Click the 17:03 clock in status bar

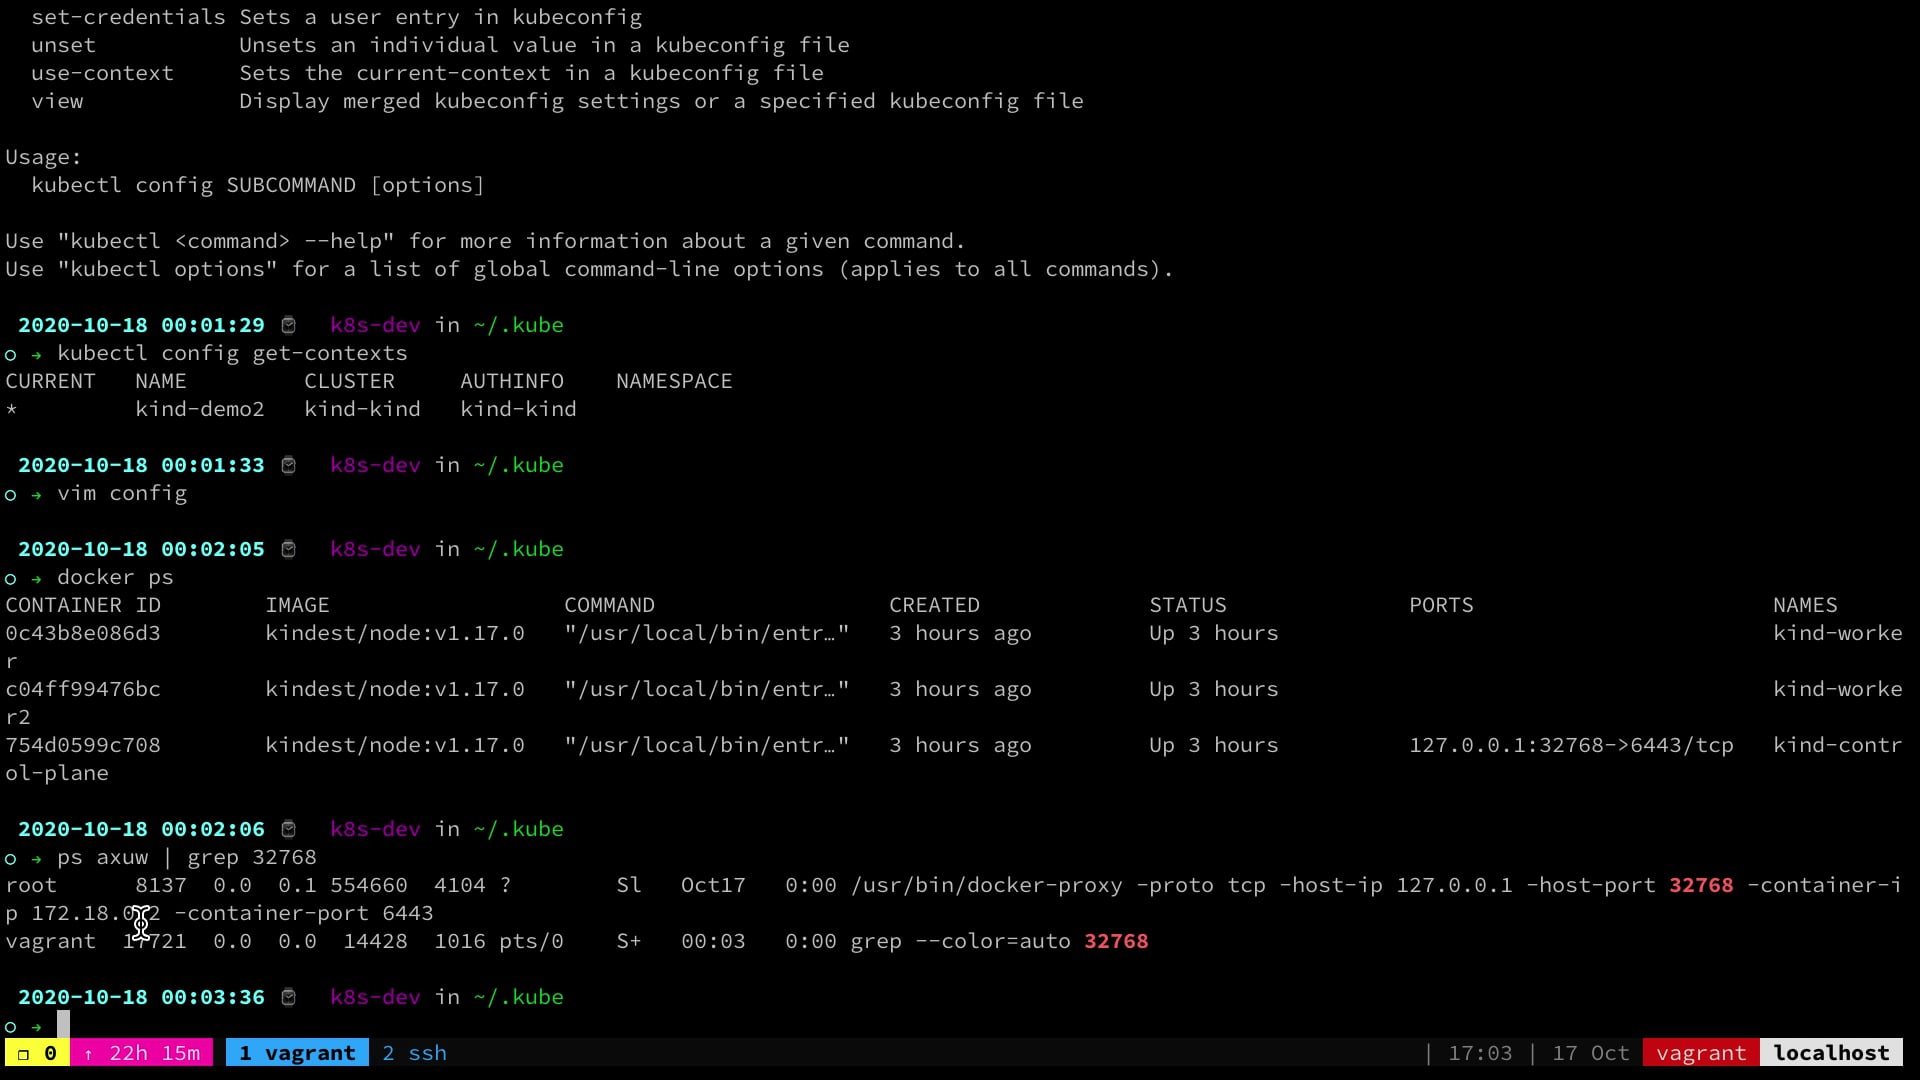1480,1053
